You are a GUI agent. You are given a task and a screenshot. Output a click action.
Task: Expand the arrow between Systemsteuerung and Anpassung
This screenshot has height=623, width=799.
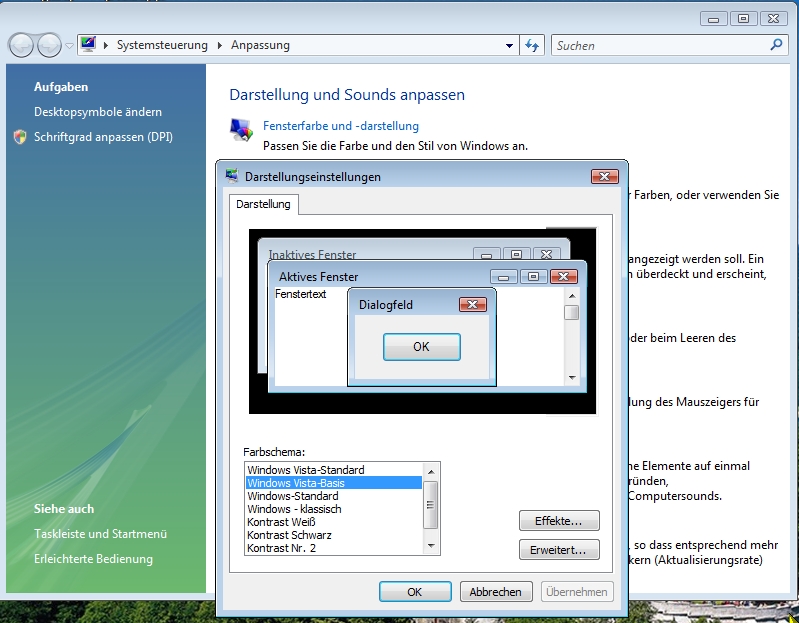pyautogui.click(x=220, y=45)
